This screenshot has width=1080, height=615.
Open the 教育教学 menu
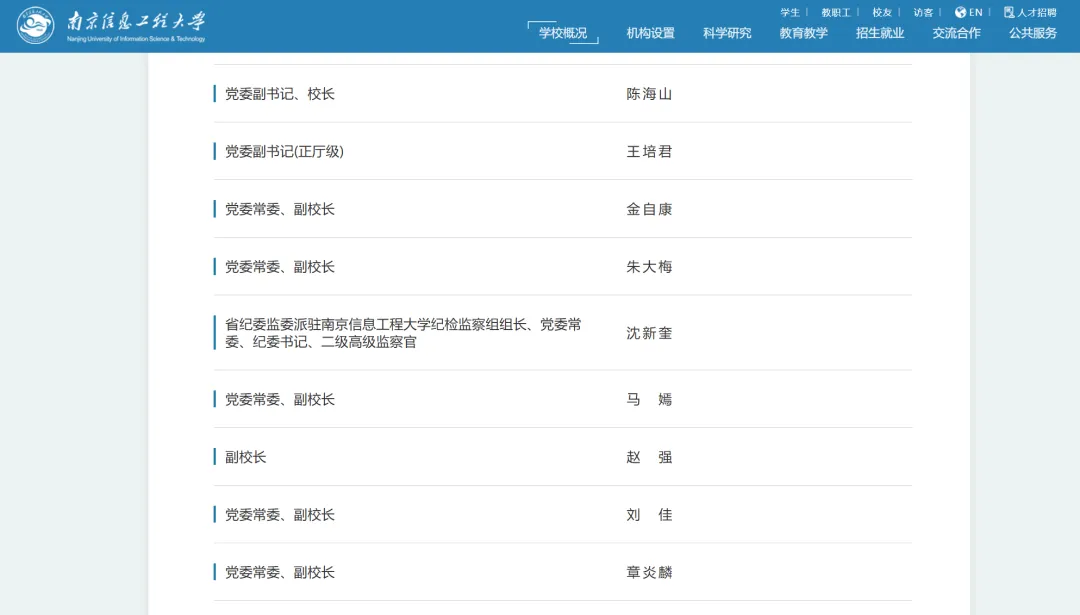pos(803,33)
